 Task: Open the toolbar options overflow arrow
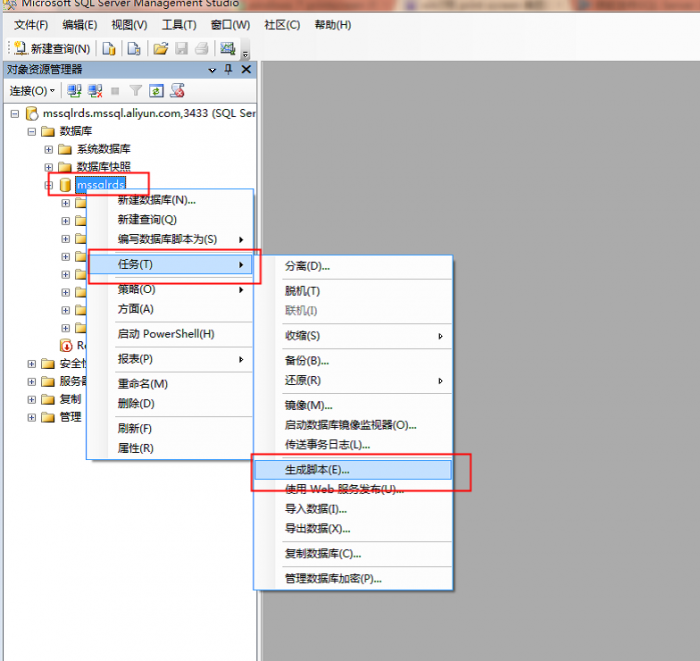pyautogui.click(x=245, y=54)
